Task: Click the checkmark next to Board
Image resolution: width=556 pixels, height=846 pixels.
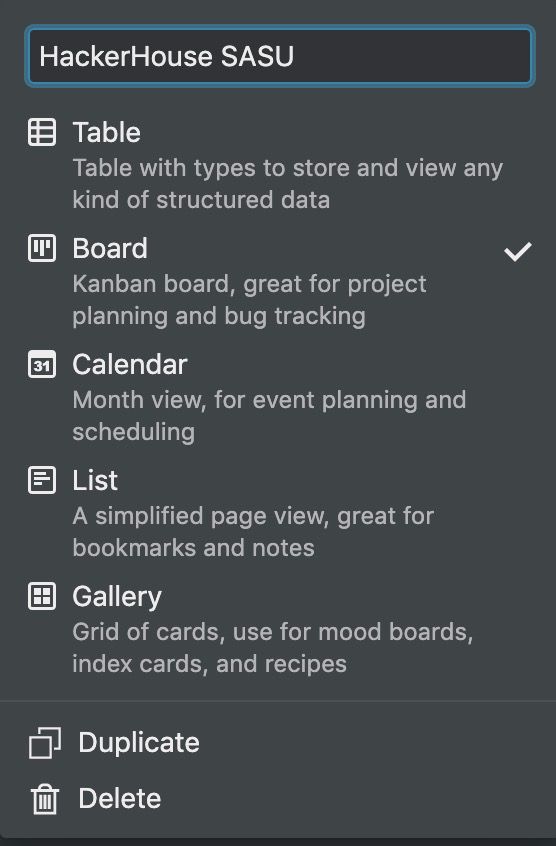Action: pos(518,251)
